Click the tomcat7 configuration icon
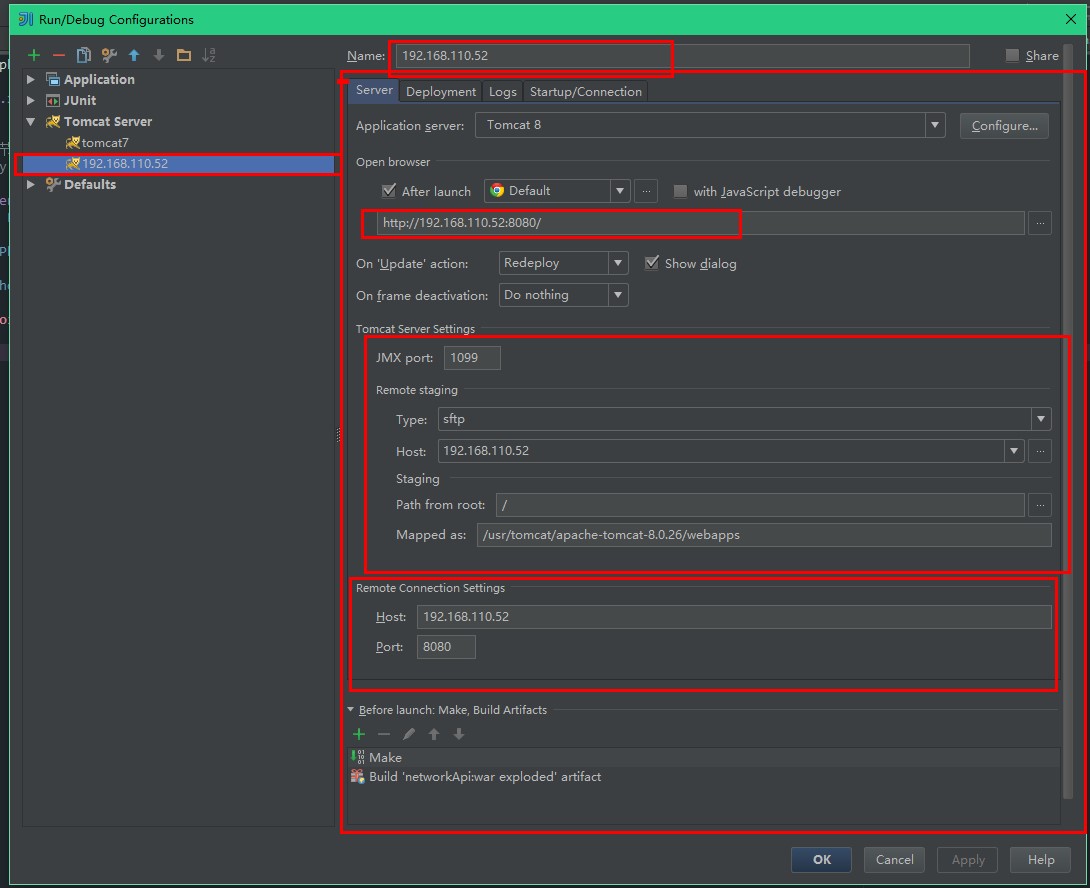This screenshot has height=888, width=1090. click(x=72, y=143)
